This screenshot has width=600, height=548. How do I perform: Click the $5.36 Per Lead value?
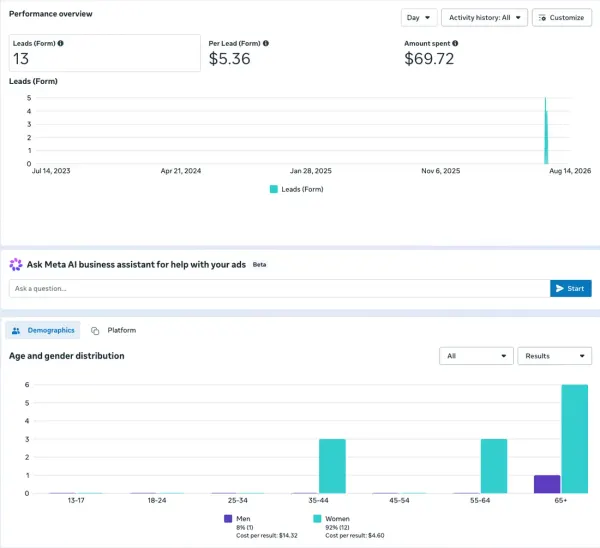(230, 59)
